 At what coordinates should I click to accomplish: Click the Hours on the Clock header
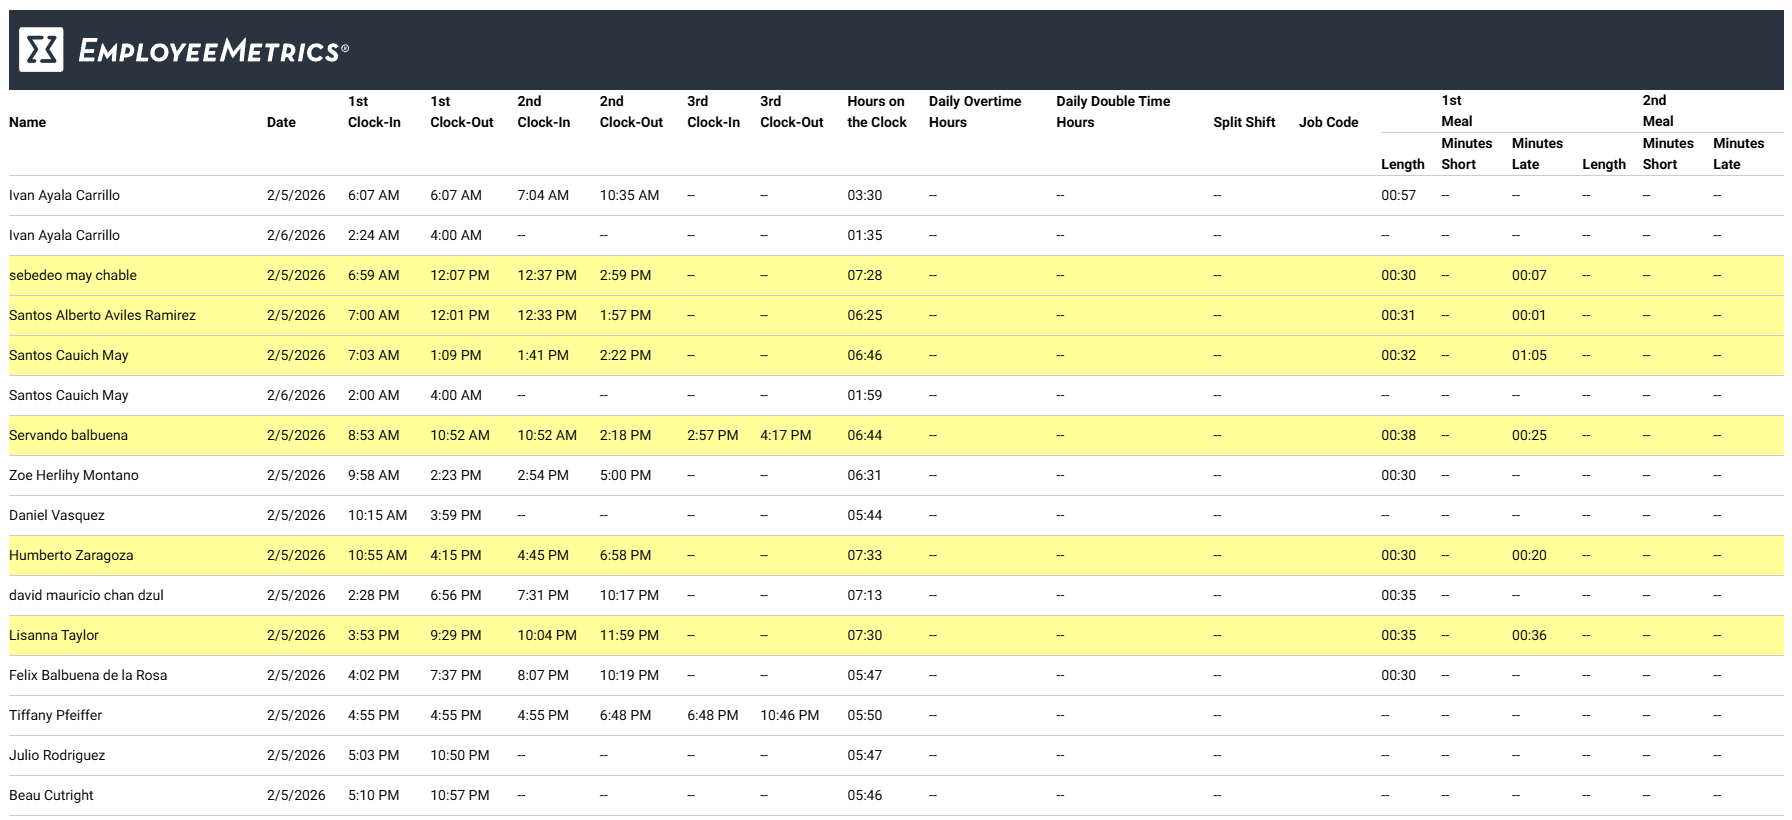[876, 112]
